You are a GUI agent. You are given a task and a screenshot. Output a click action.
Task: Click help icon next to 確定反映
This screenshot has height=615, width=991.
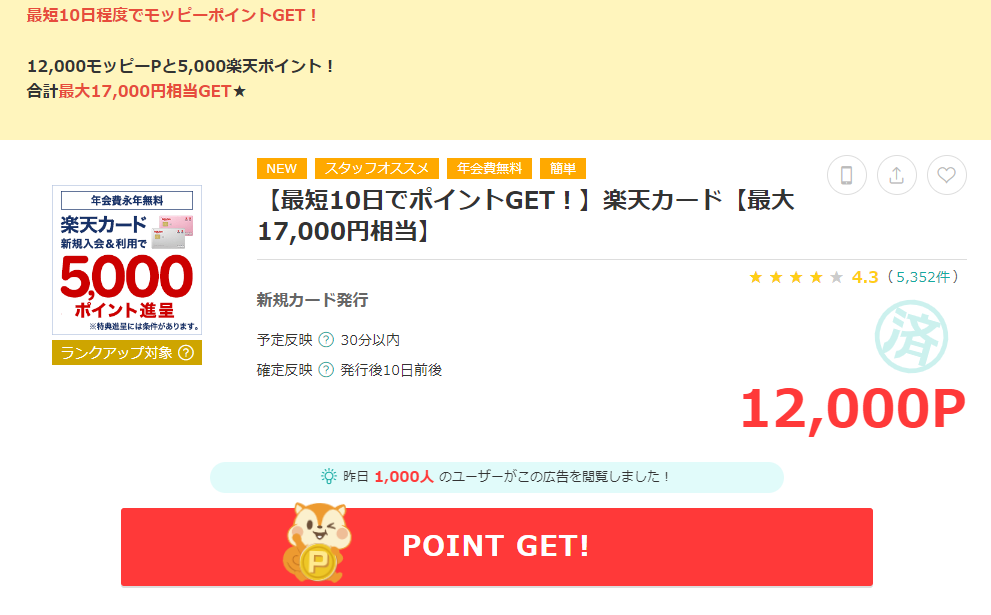[325, 370]
